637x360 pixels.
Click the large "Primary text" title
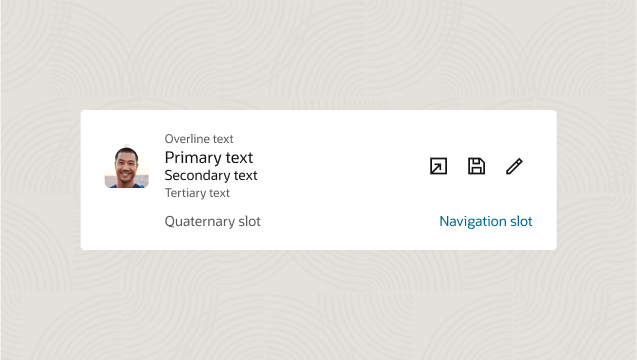point(209,157)
